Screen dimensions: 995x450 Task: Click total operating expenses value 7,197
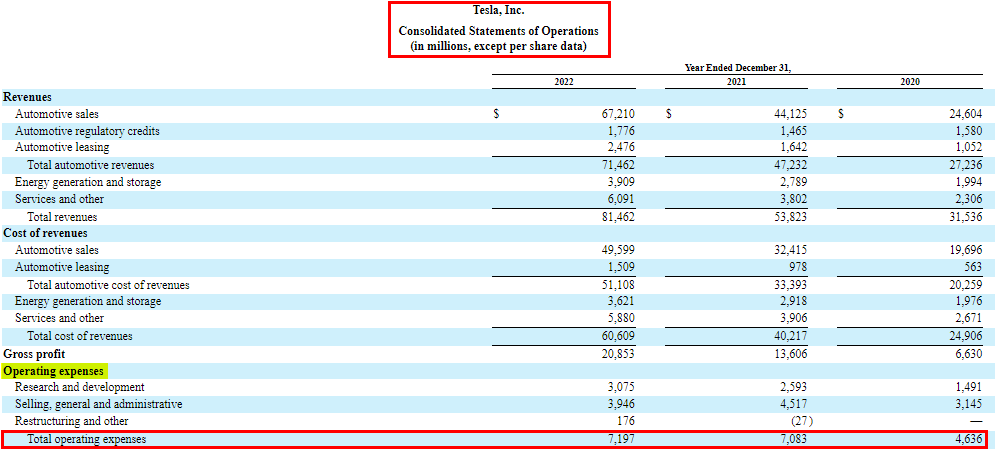[x=621, y=439]
